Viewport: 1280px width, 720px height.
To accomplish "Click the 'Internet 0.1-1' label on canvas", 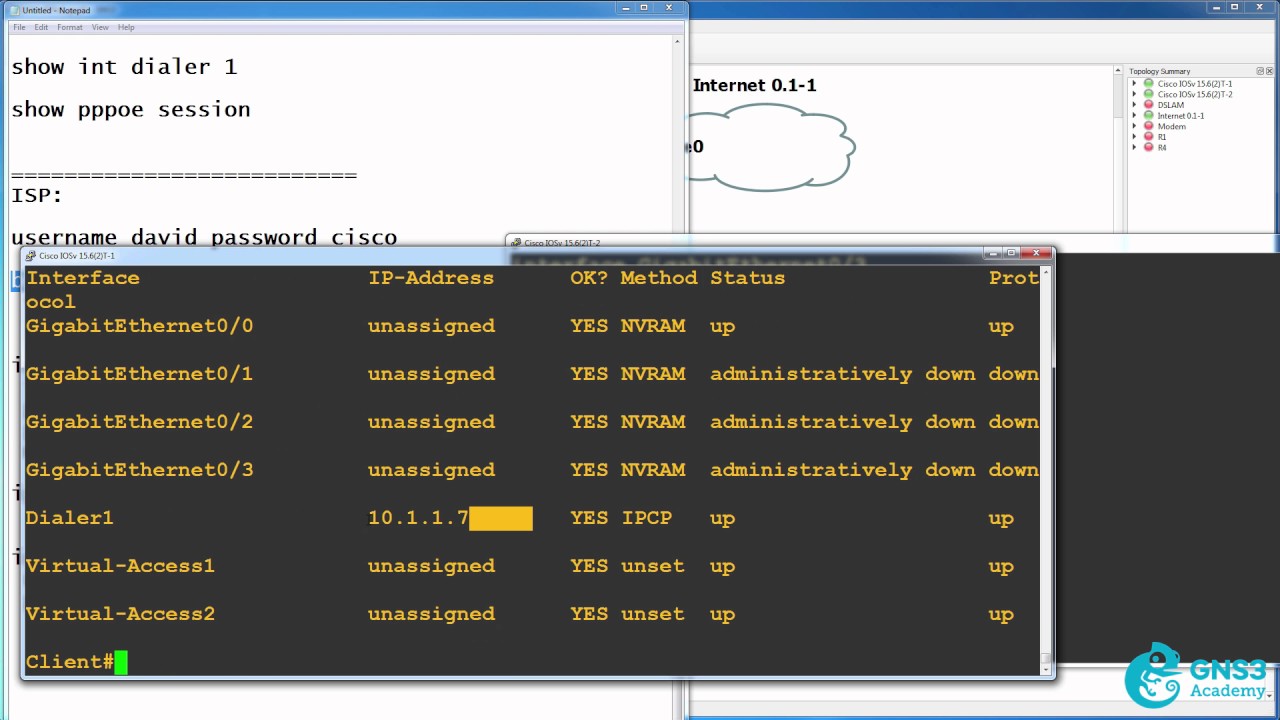I will (x=754, y=86).
